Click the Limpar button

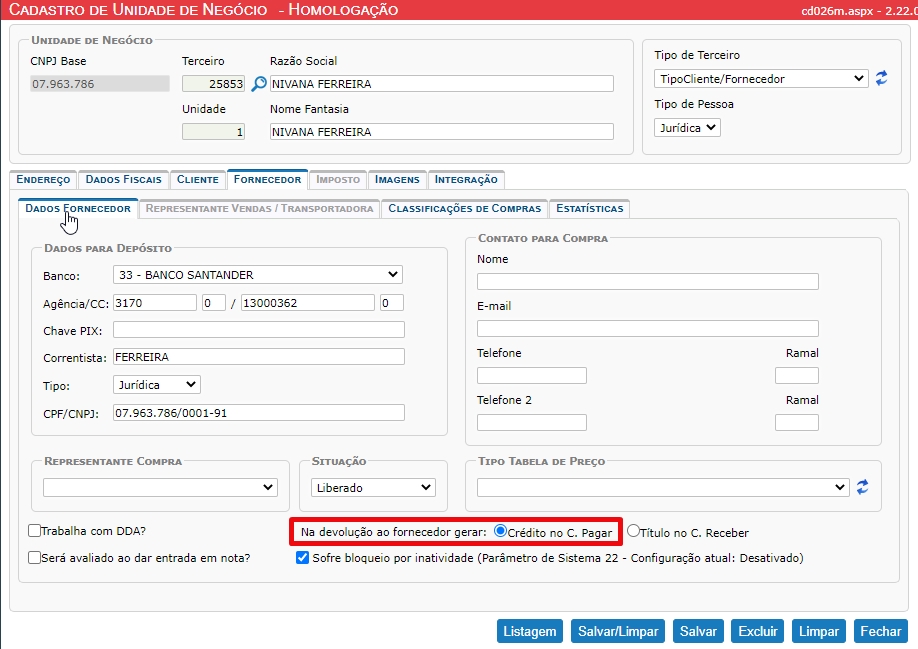click(x=818, y=631)
